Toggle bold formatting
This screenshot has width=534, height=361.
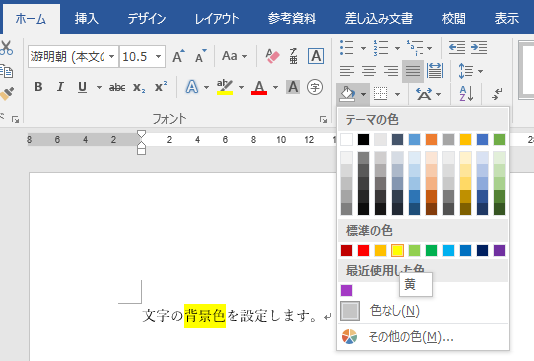(x=38, y=87)
